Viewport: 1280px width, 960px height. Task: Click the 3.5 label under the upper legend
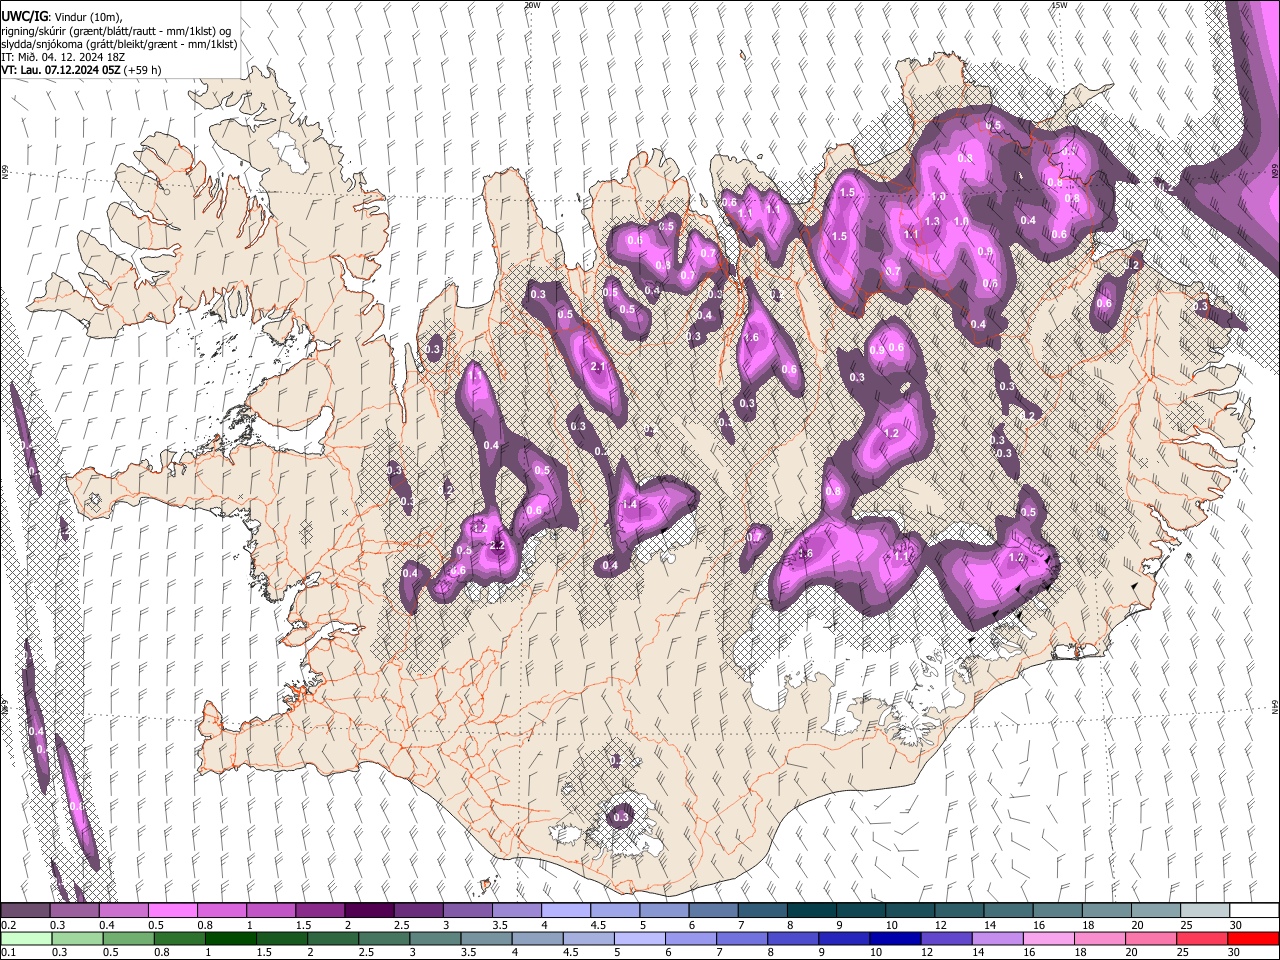pyautogui.click(x=500, y=925)
